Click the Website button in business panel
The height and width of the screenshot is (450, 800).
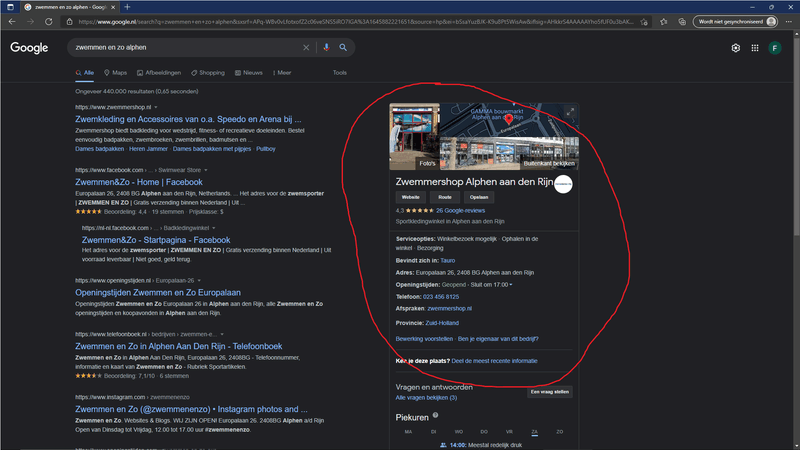(410, 197)
